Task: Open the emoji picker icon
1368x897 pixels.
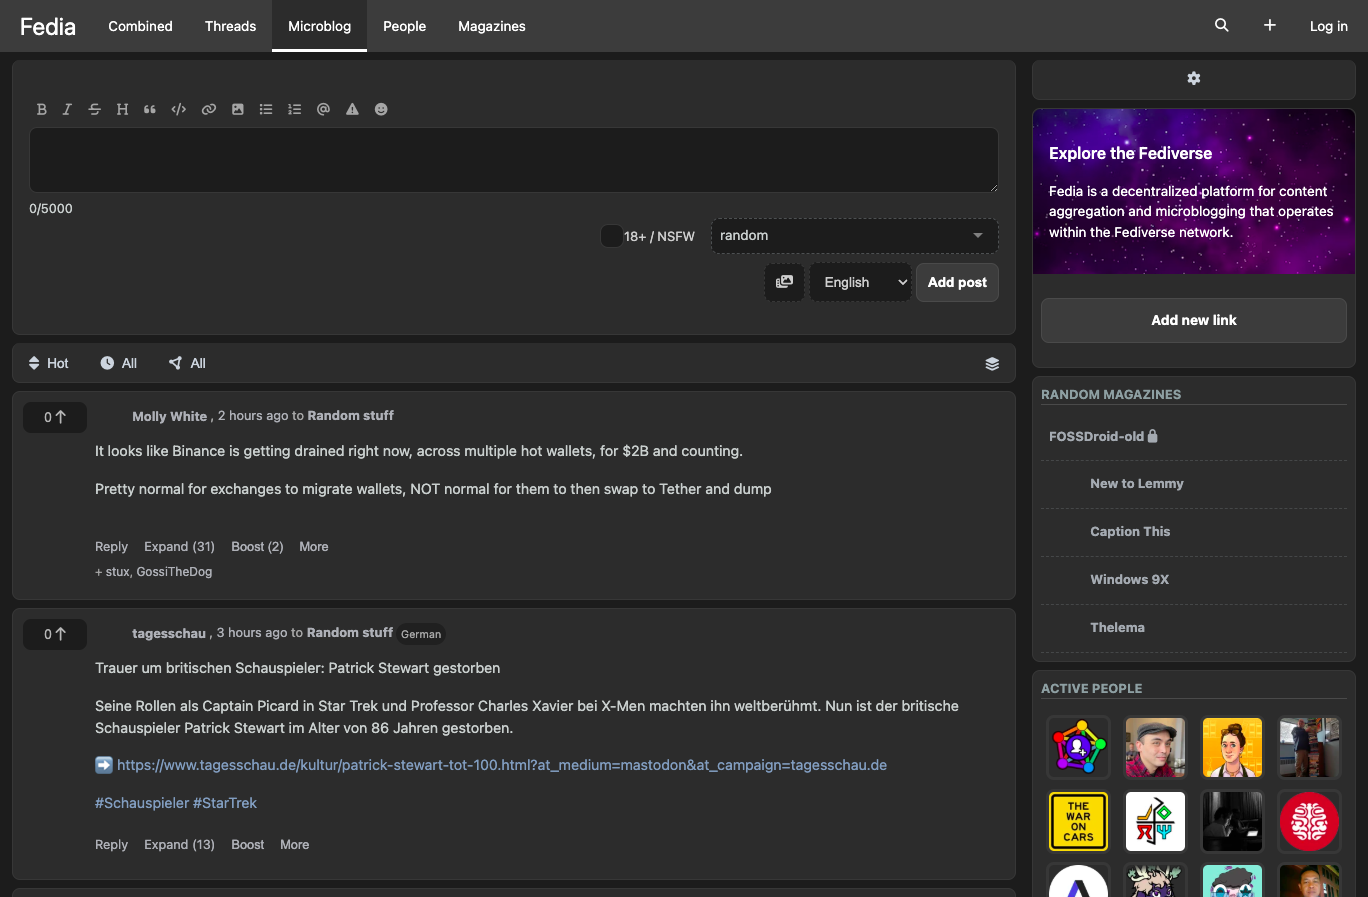Action: (x=381, y=110)
